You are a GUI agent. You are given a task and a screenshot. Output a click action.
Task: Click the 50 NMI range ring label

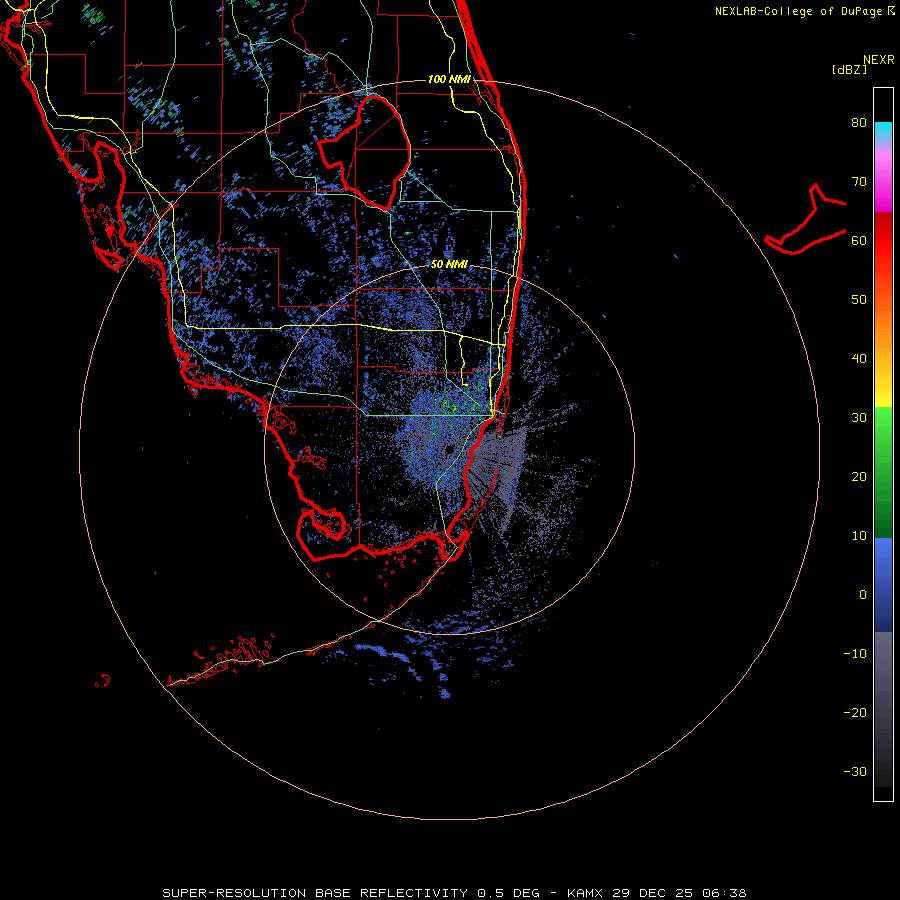449,265
